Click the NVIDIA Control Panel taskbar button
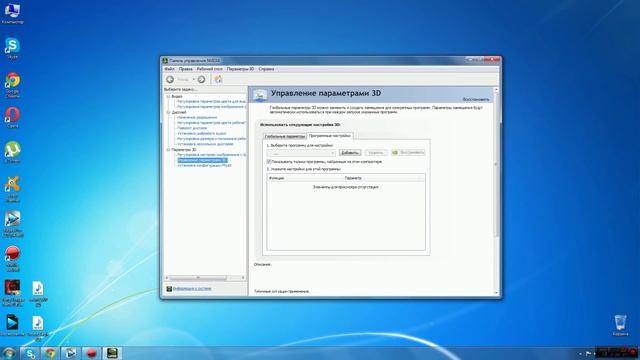Viewport: 640px width, 360px height. click(112, 353)
